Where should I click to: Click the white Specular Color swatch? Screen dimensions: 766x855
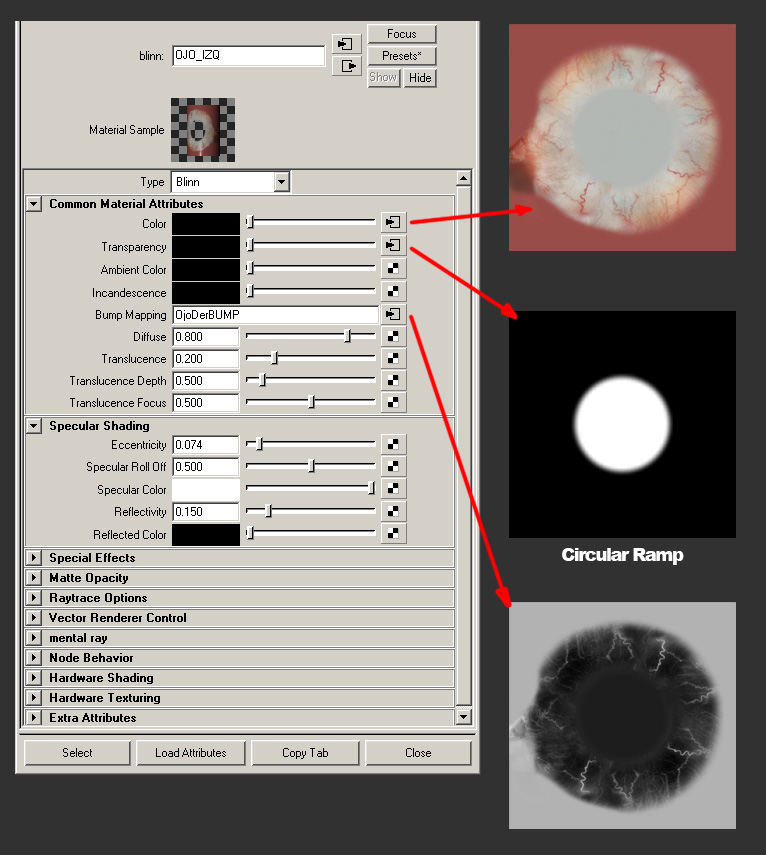(206, 490)
